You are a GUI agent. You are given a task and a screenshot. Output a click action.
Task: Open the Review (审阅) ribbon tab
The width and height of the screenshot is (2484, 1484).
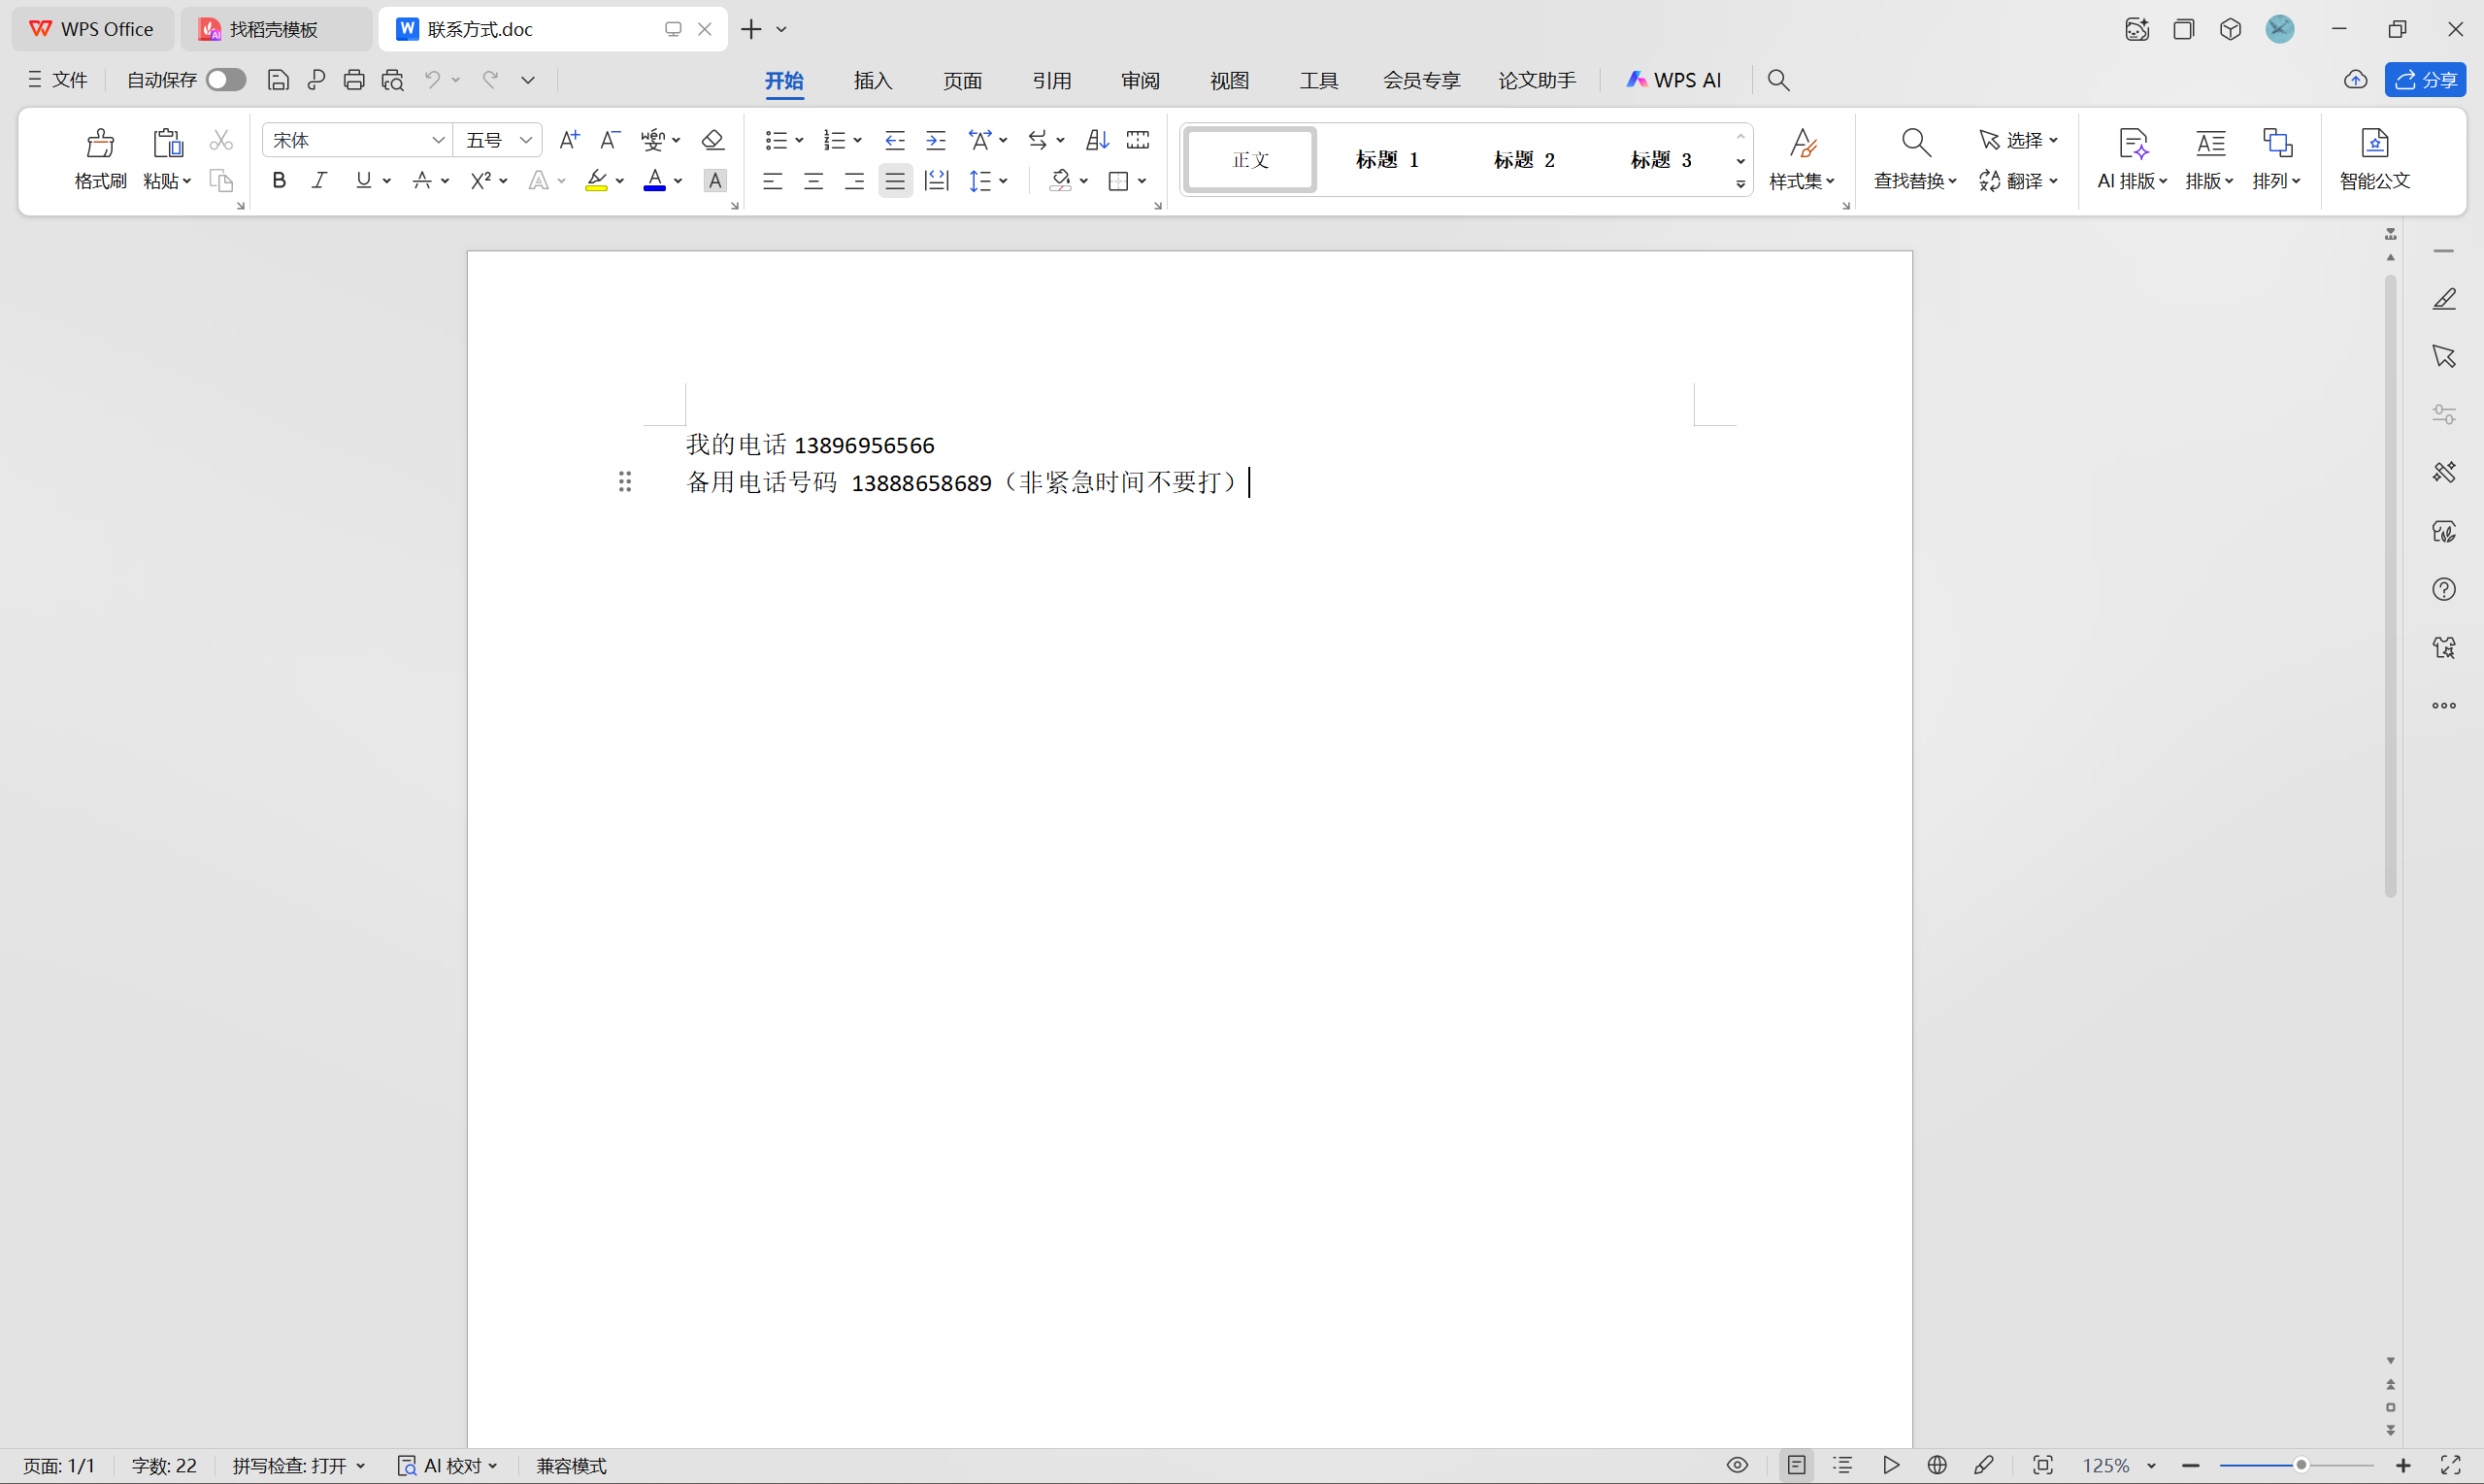click(1140, 80)
